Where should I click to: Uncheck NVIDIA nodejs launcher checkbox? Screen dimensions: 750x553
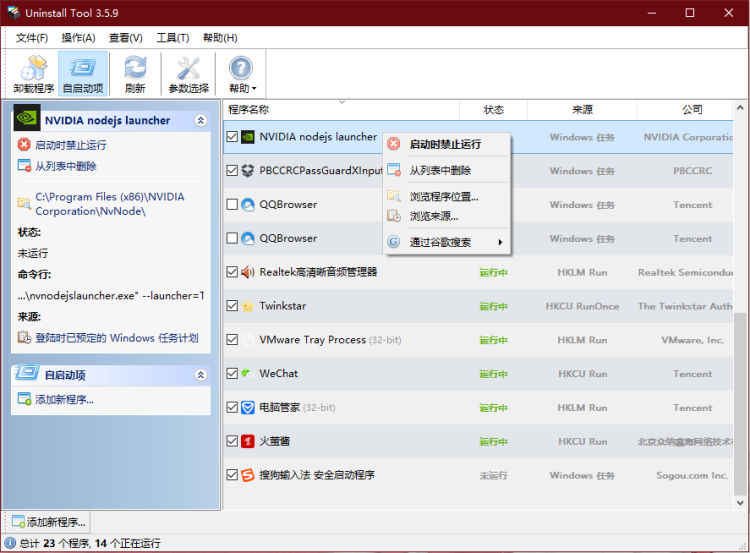(x=232, y=137)
